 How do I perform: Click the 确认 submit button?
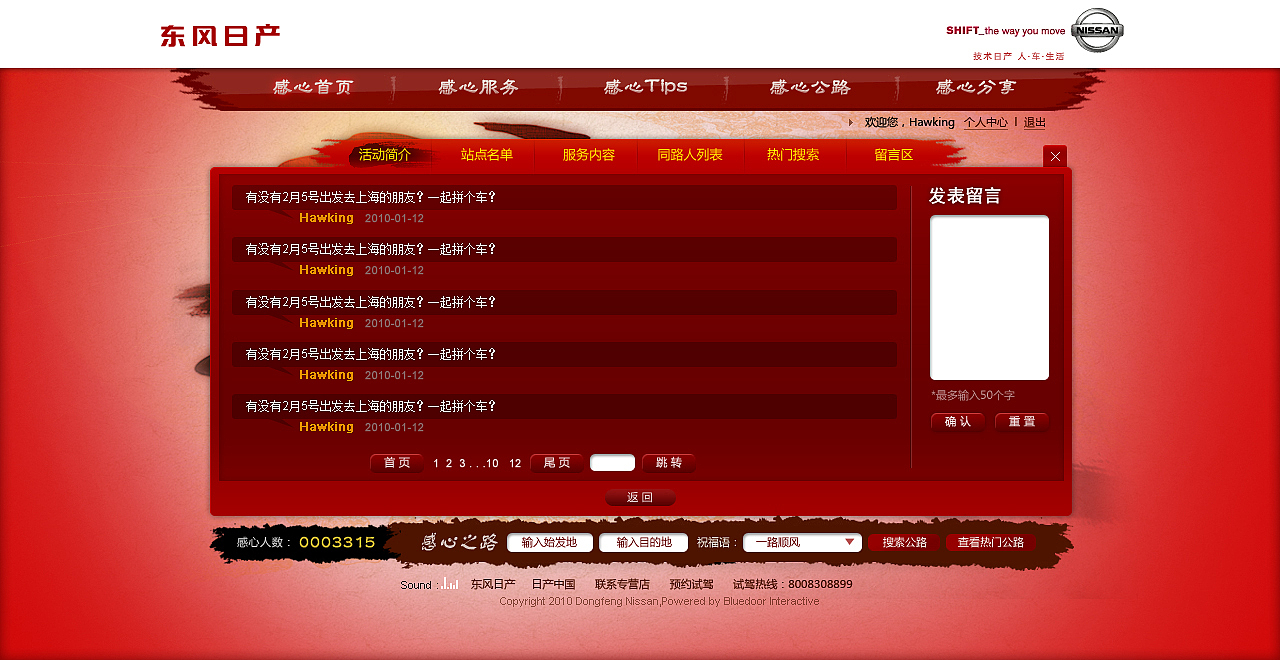[958, 421]
